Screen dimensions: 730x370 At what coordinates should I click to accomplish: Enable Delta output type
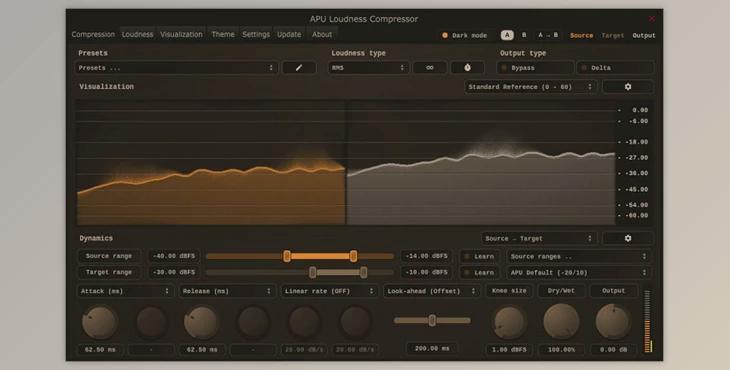click(615, 68)
